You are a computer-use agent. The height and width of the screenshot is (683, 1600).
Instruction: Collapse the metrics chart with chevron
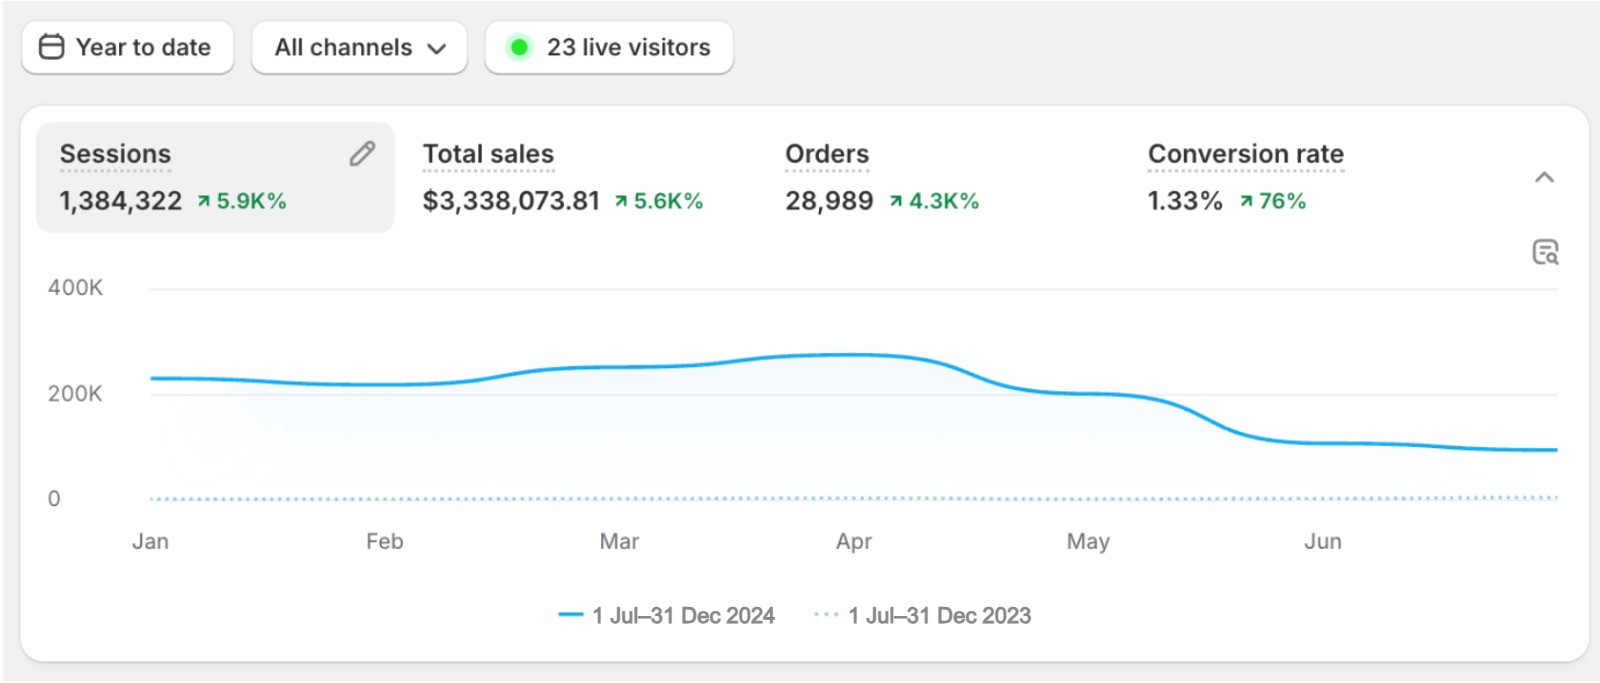[x=1544, y=178]
